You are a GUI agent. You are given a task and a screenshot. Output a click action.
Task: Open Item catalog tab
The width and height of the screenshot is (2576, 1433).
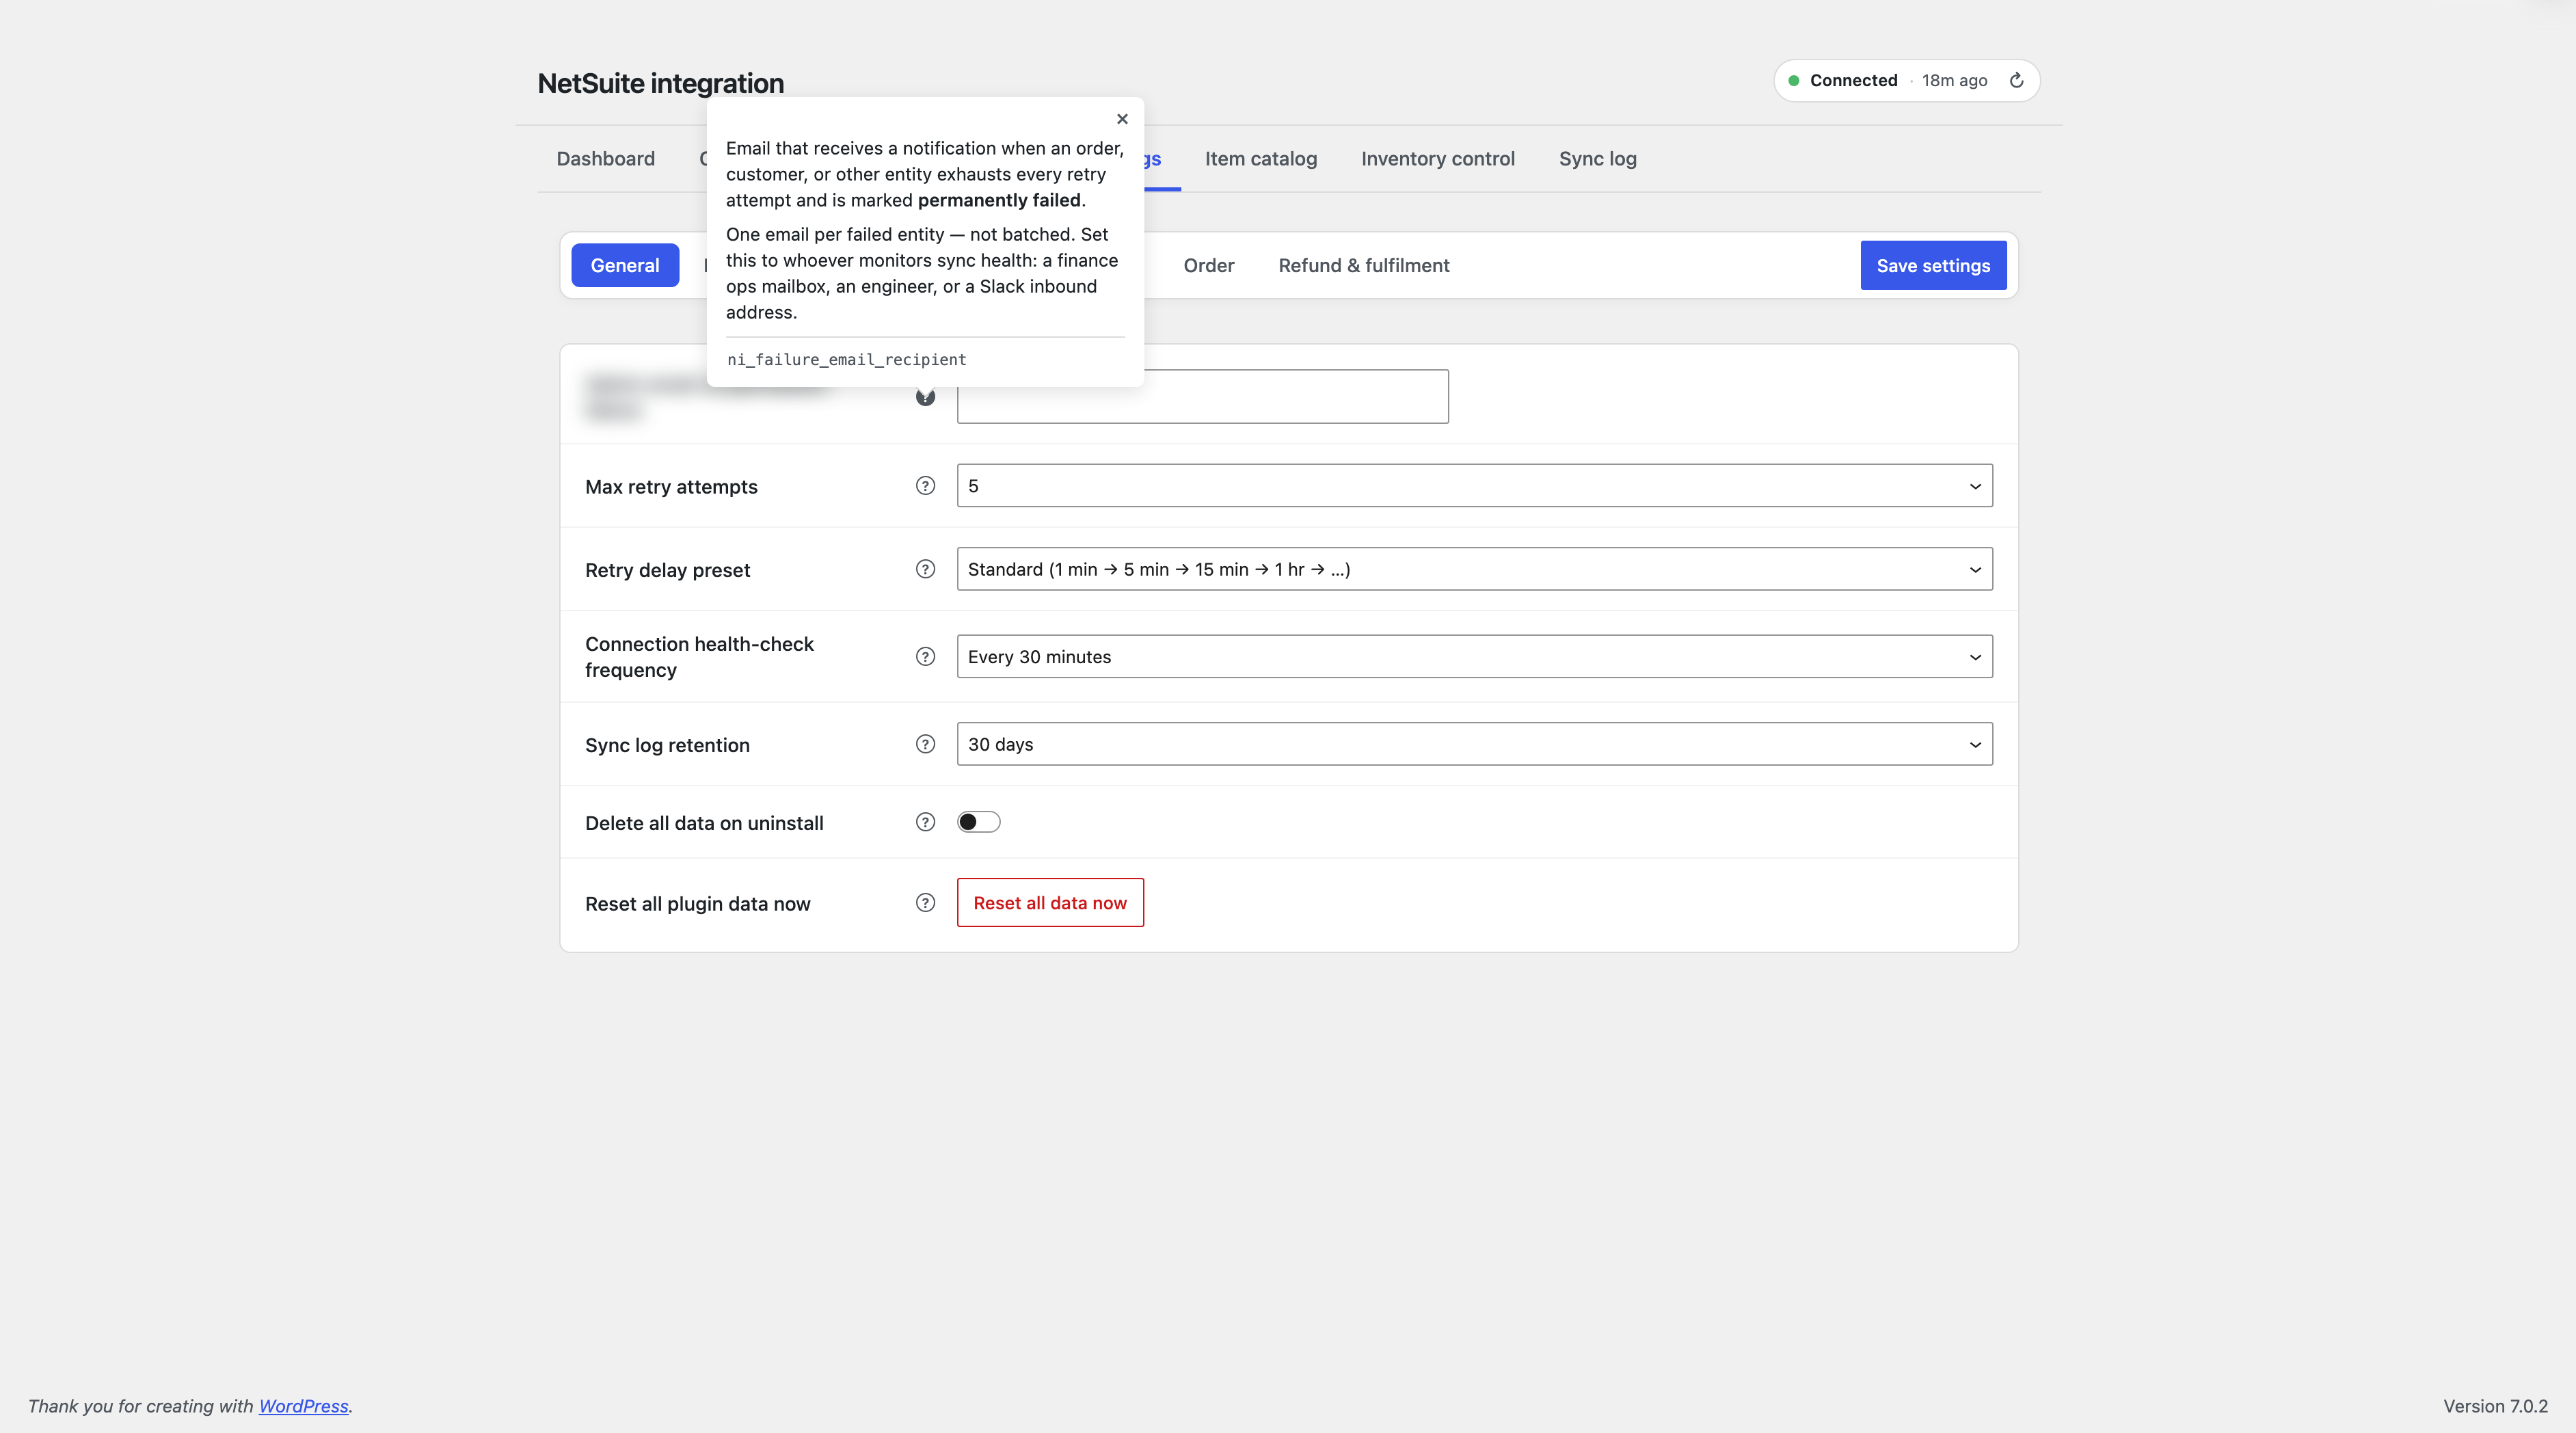click(x=1260, y=159)
